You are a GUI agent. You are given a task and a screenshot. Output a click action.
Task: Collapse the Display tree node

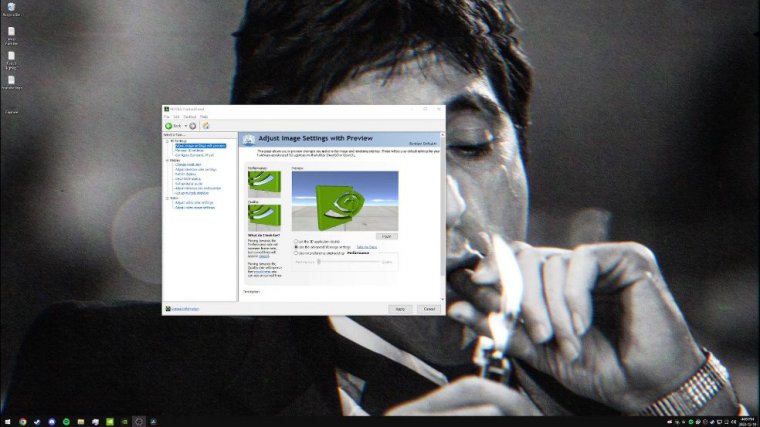tap(167, 160)
